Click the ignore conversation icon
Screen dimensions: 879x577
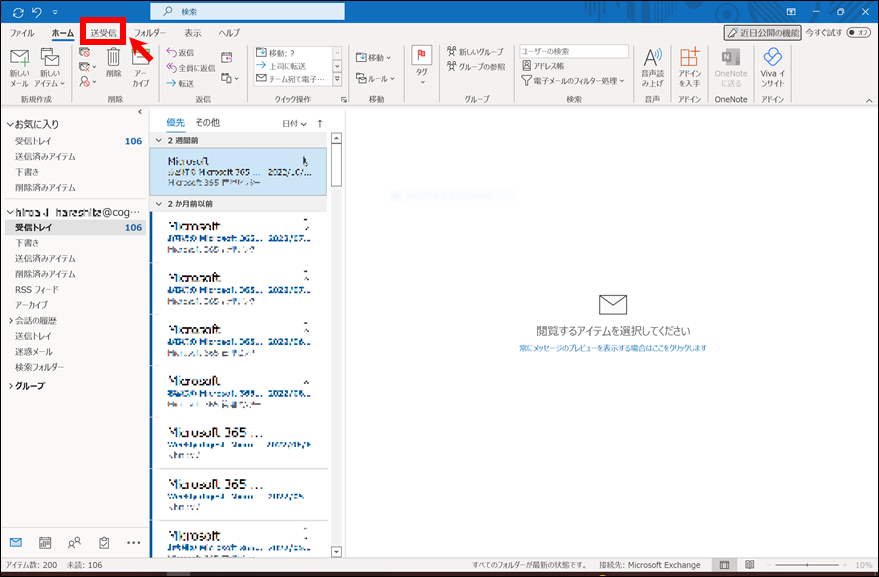point(85,53)
